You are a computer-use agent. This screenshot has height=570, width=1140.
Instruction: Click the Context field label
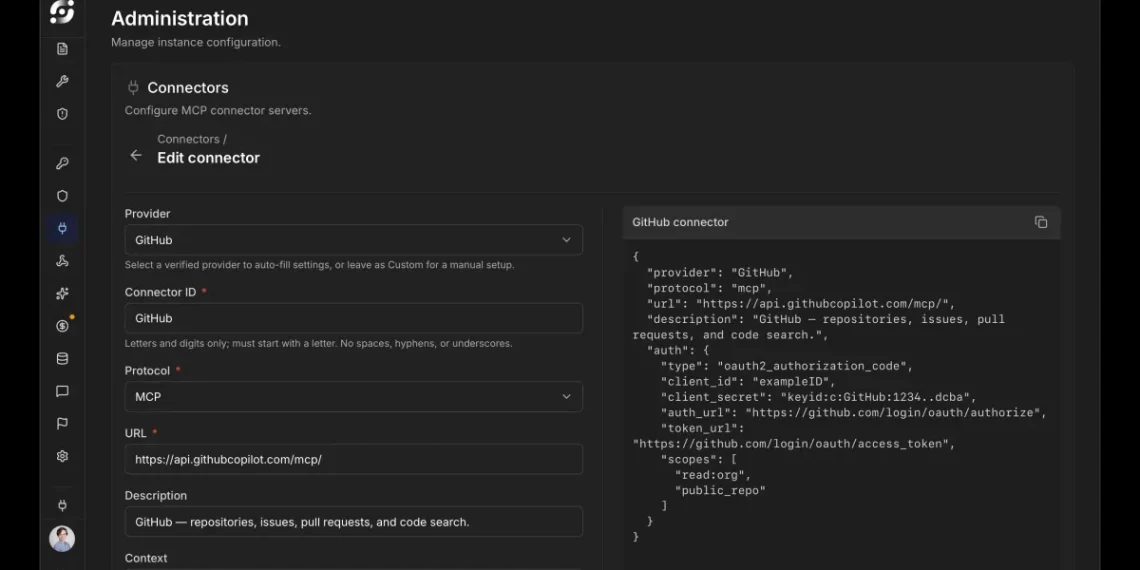click(146, 558)
